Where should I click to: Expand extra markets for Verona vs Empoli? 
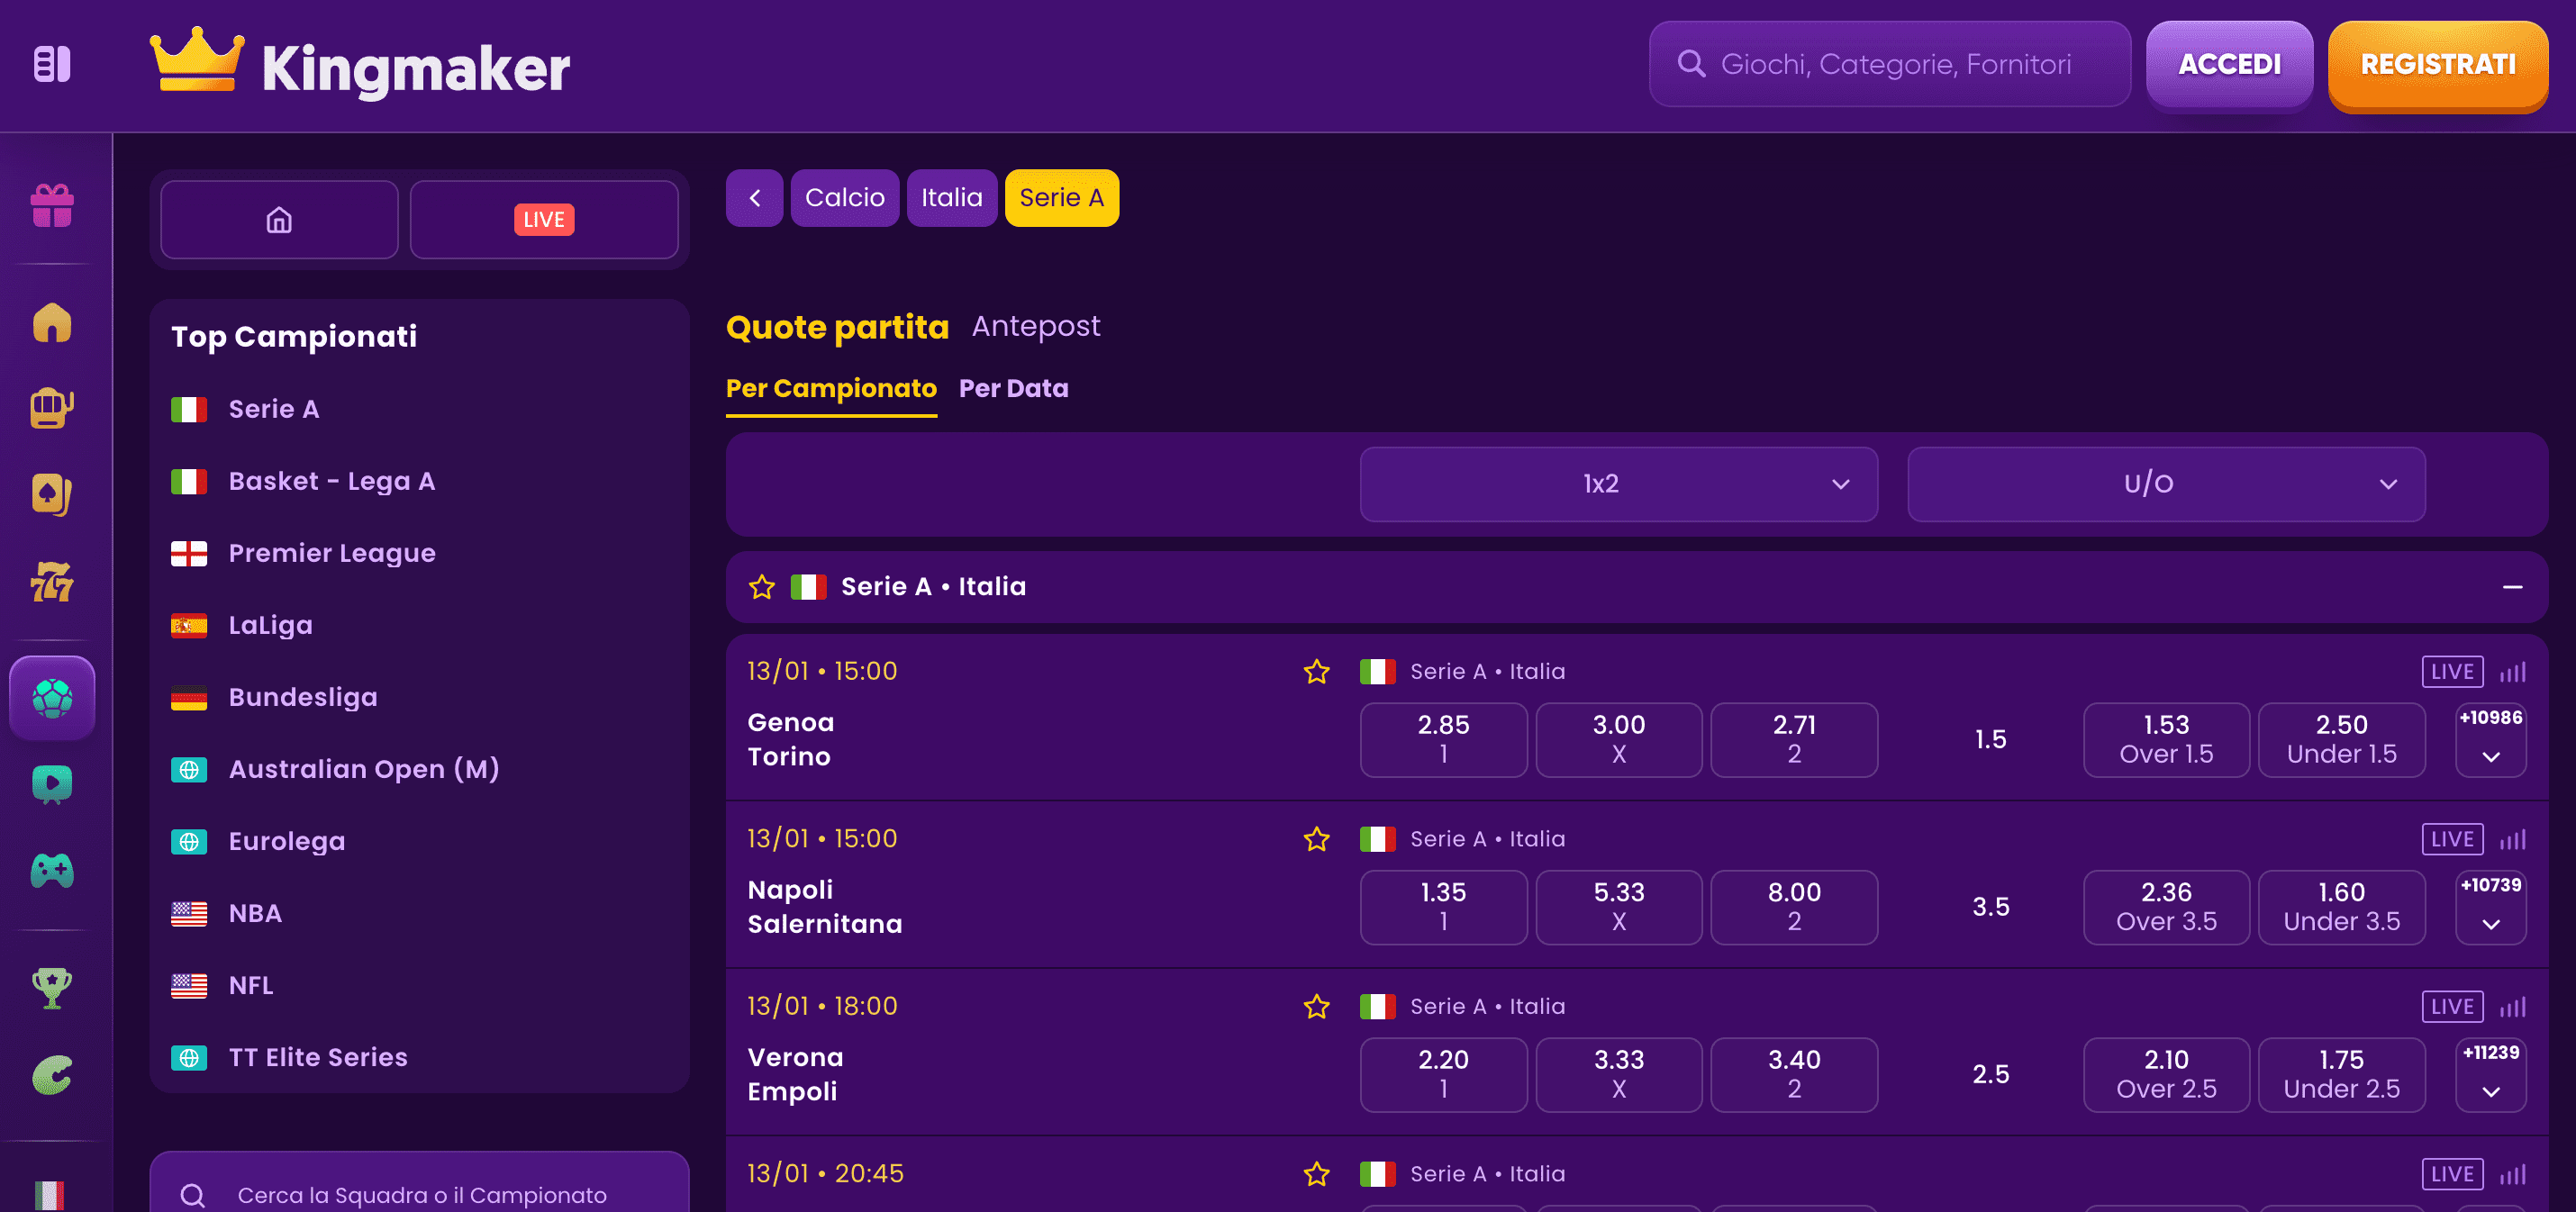[2490, 1075]
